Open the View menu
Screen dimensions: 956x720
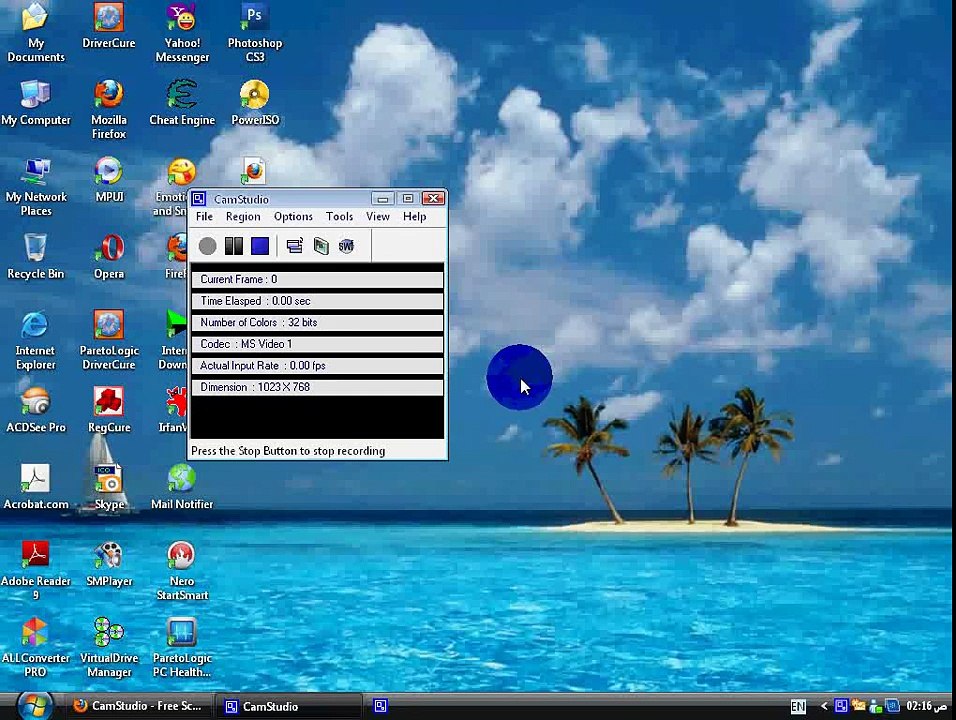pos(377,216)
